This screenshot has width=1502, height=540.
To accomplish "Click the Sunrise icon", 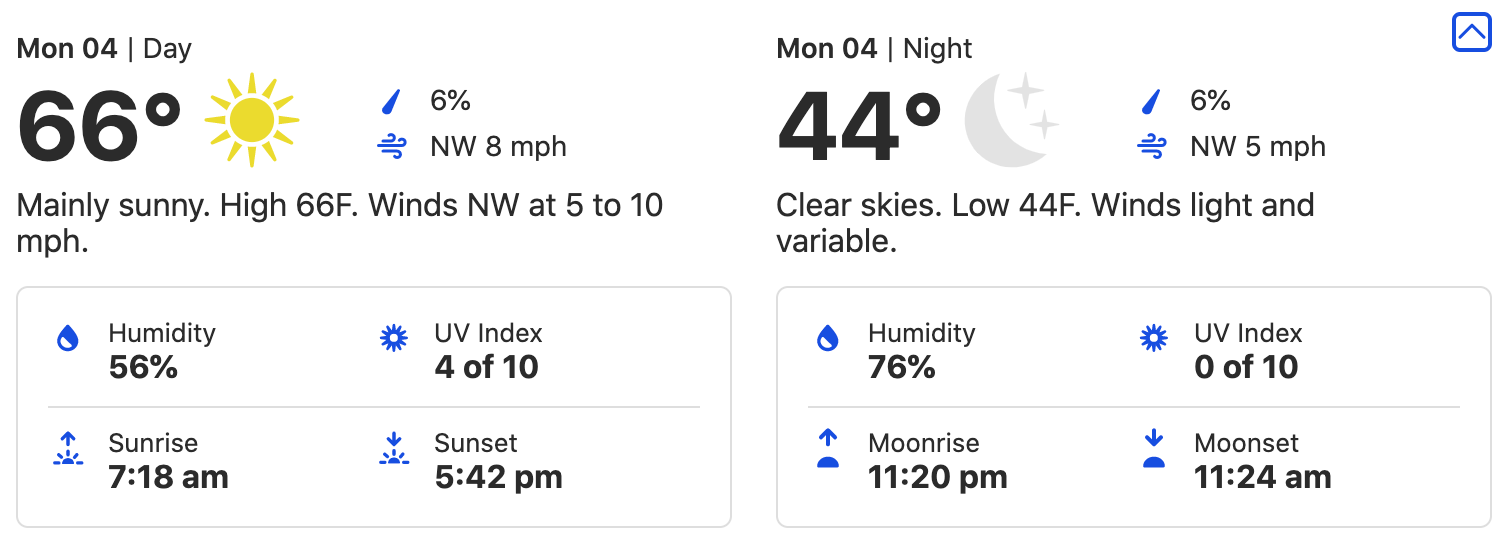I will (67, 449).
